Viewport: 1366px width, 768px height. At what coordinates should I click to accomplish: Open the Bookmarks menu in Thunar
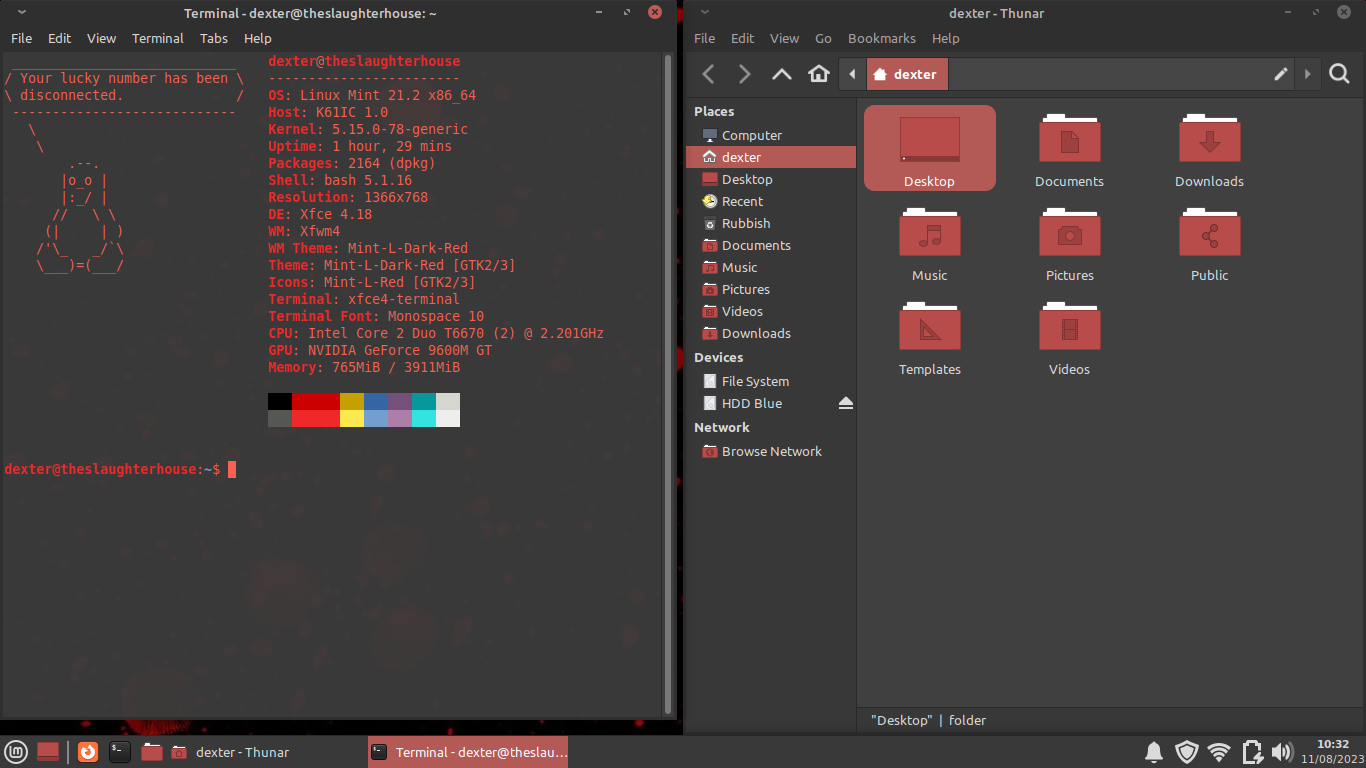tap(881, 38)
